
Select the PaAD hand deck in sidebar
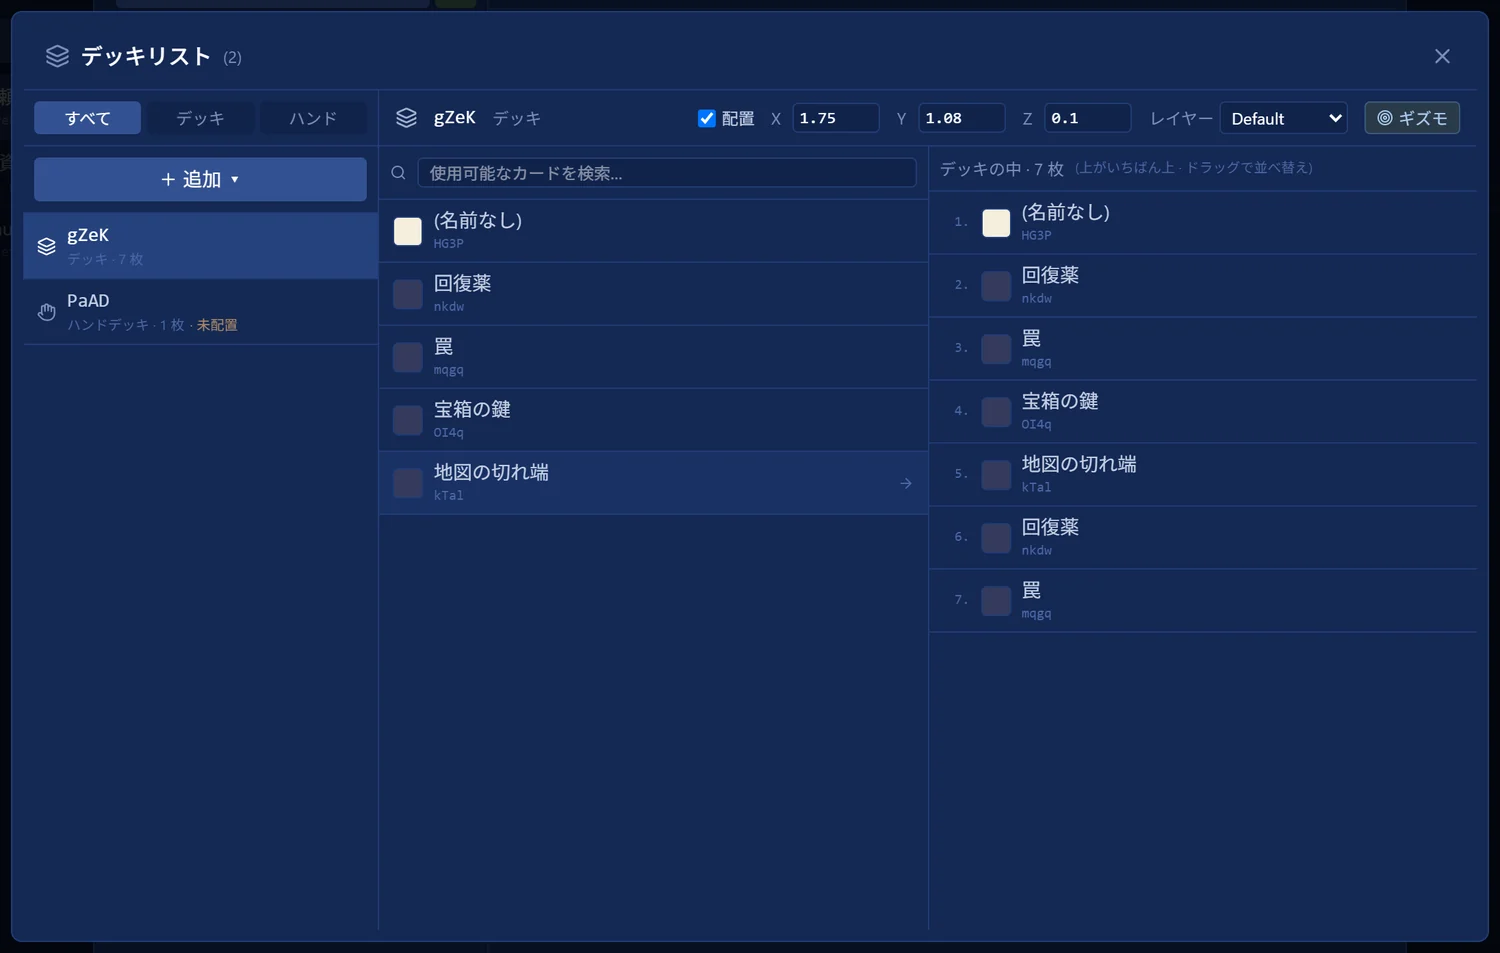[x=200, y=312]
